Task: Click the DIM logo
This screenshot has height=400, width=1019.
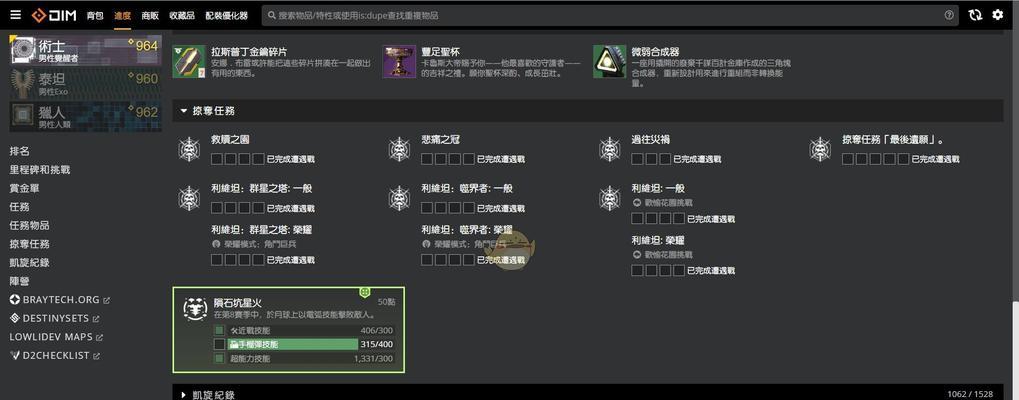Action: (54, 15)
